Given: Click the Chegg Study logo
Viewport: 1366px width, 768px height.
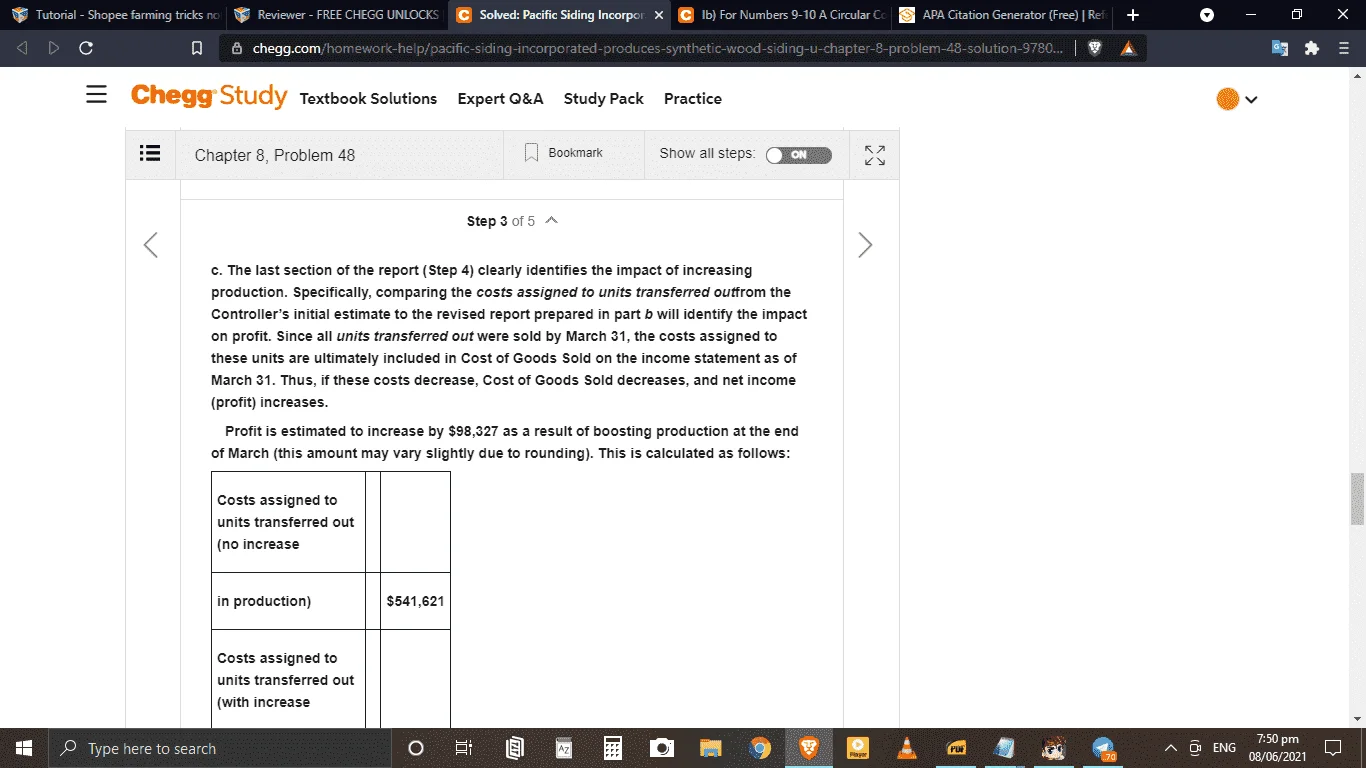Looking at the screenshot, I should (209, 97).
